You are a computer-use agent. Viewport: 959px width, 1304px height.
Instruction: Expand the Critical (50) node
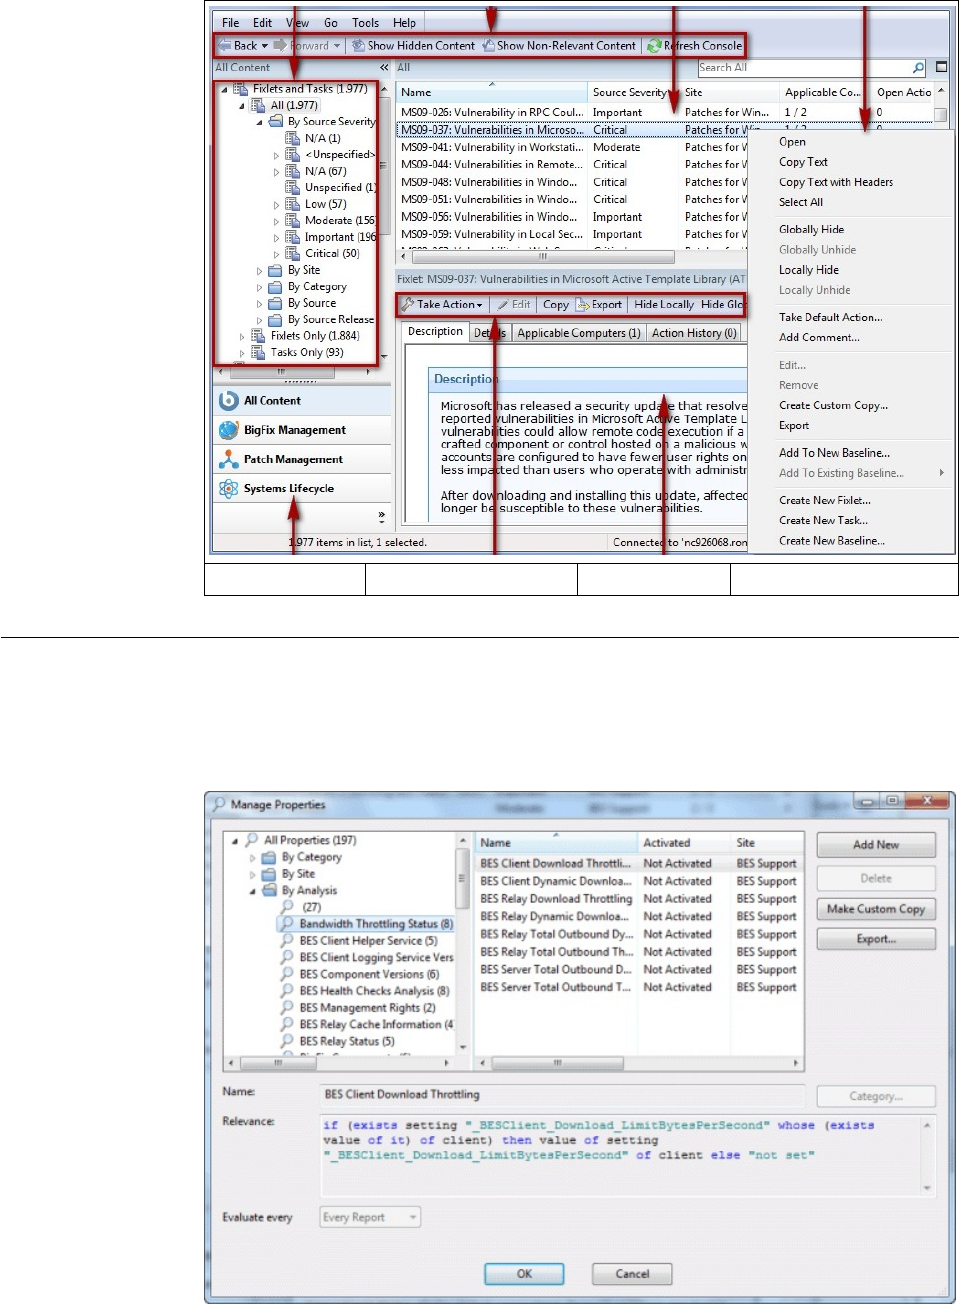pyautogui.click(x=276, y=254)
